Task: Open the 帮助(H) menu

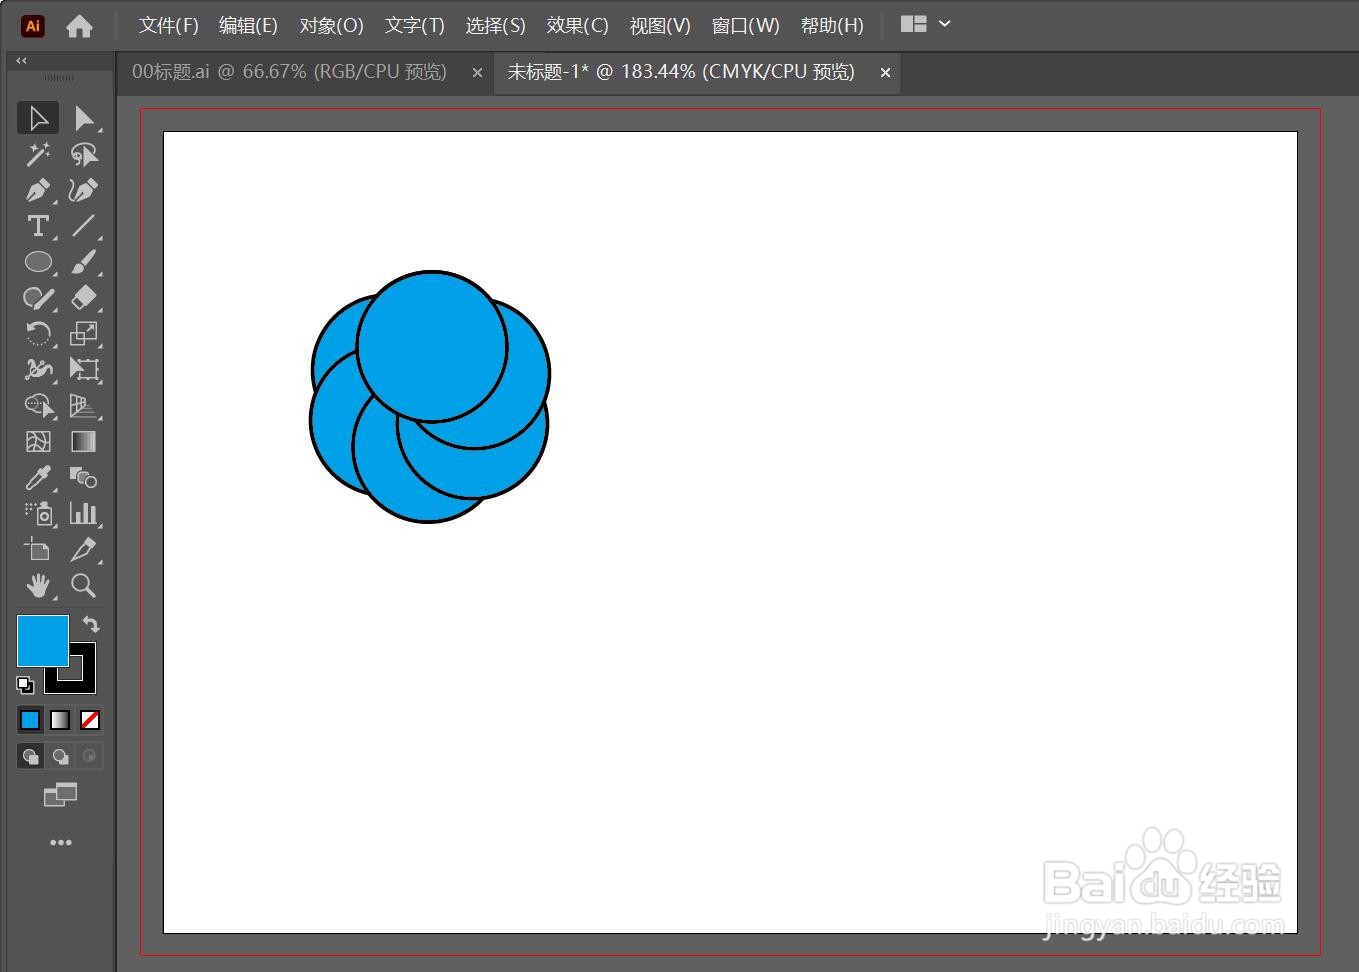Action: (x=832, y=25)
